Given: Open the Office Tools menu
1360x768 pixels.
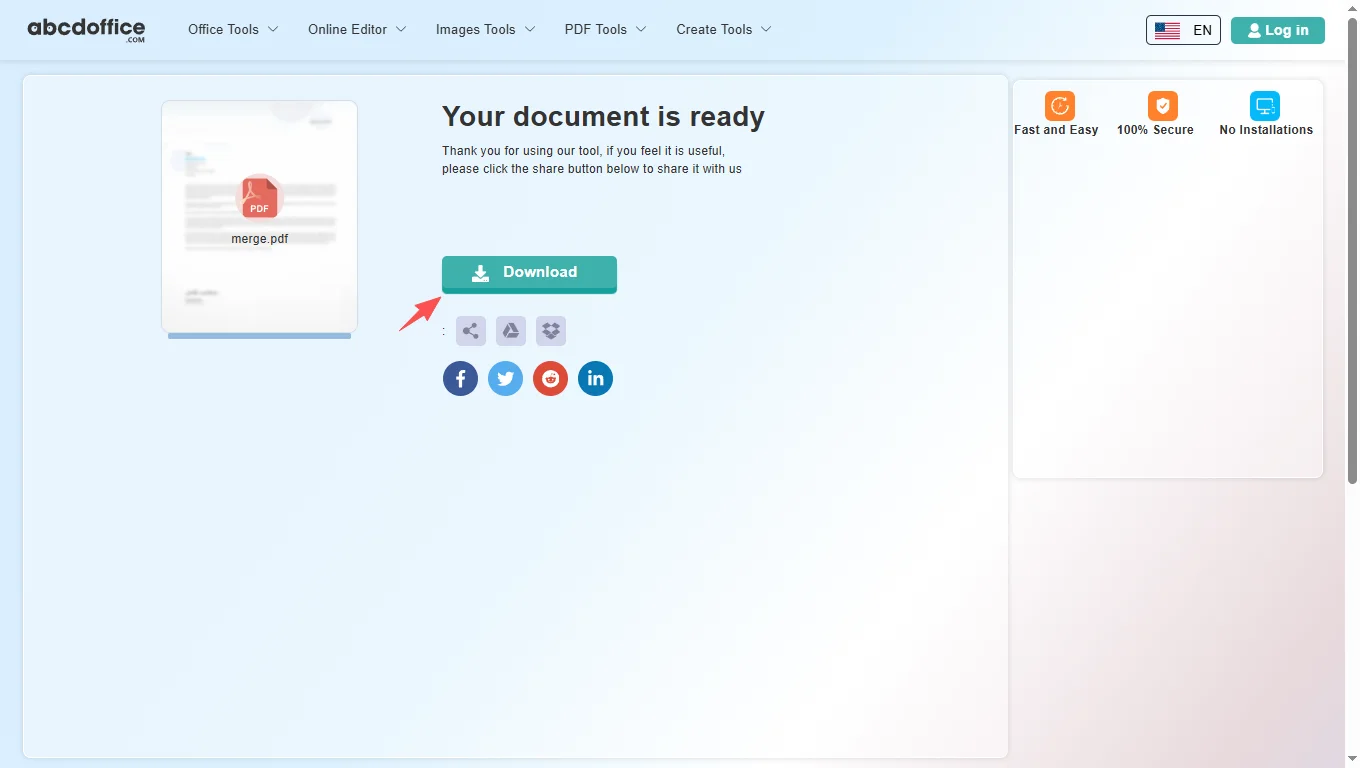Looking at the screenshot, I should tap(233, 29).
